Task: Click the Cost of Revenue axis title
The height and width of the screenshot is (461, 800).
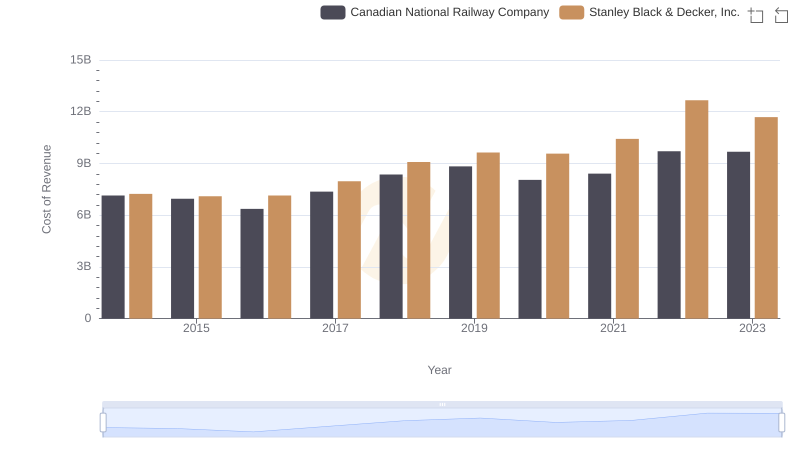Action: [x=46, y=189]
